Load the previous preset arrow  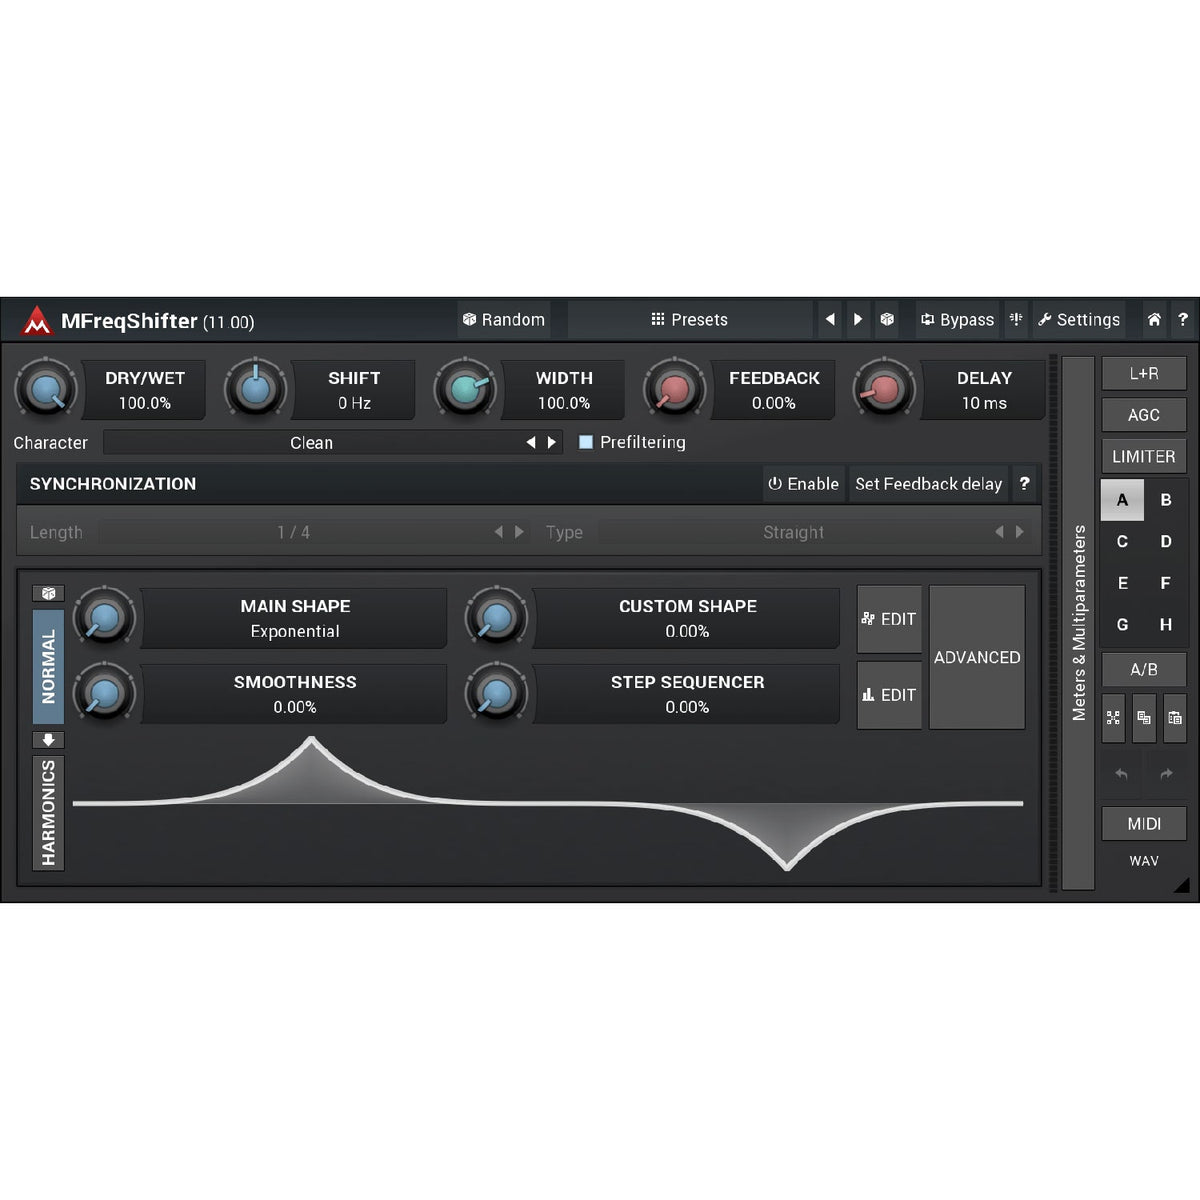click(x=830, y=320)
